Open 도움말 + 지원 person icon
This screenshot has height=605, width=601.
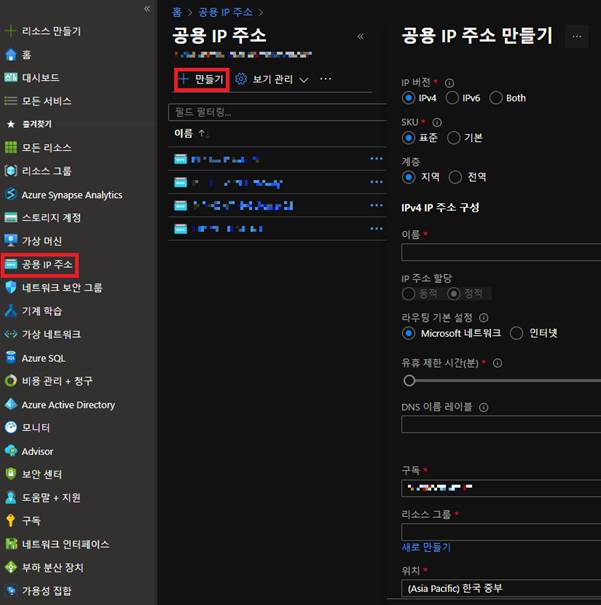coord(11,497)
